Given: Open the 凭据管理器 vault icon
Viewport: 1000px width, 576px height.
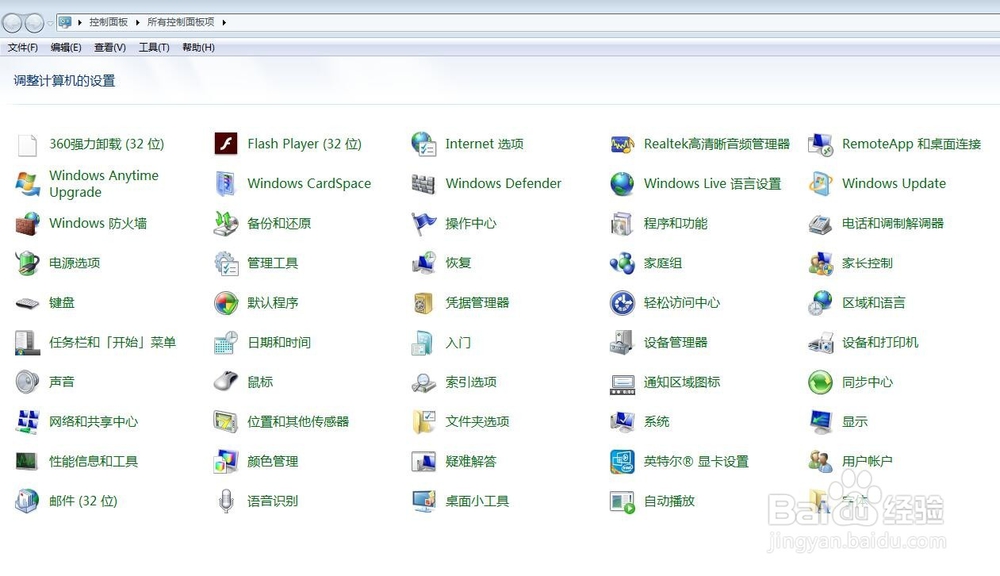Looking at the screenshot, I should coord(423,303).
